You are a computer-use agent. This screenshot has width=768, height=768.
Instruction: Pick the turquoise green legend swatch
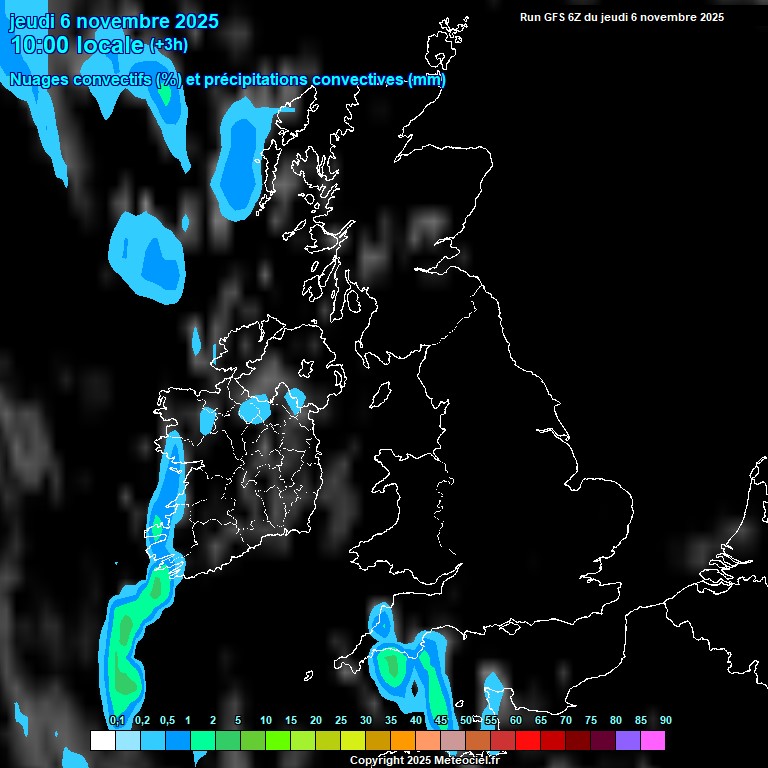[x=202, y=741]
